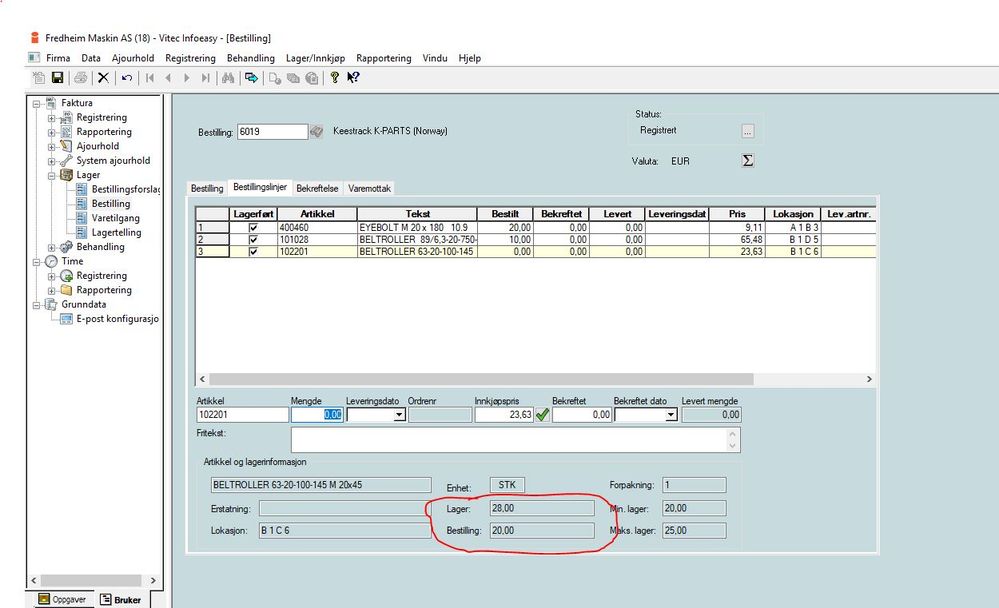Click the Delete X toolbar icon
The height and width of the screenshot is (608, 999).
tap(103, 78)
